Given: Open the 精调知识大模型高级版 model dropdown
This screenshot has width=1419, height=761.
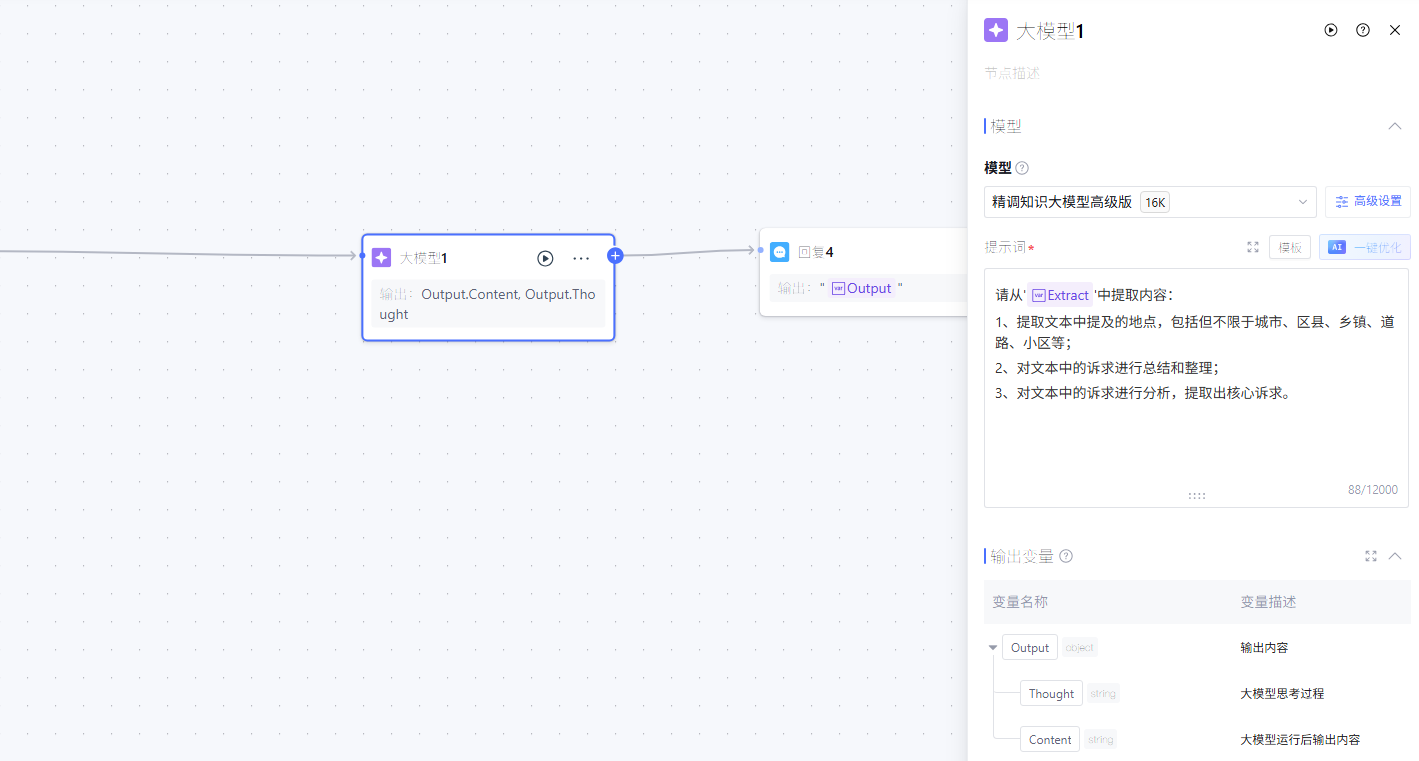Looking at the screenshot, I should click(x=1150, y=202).
